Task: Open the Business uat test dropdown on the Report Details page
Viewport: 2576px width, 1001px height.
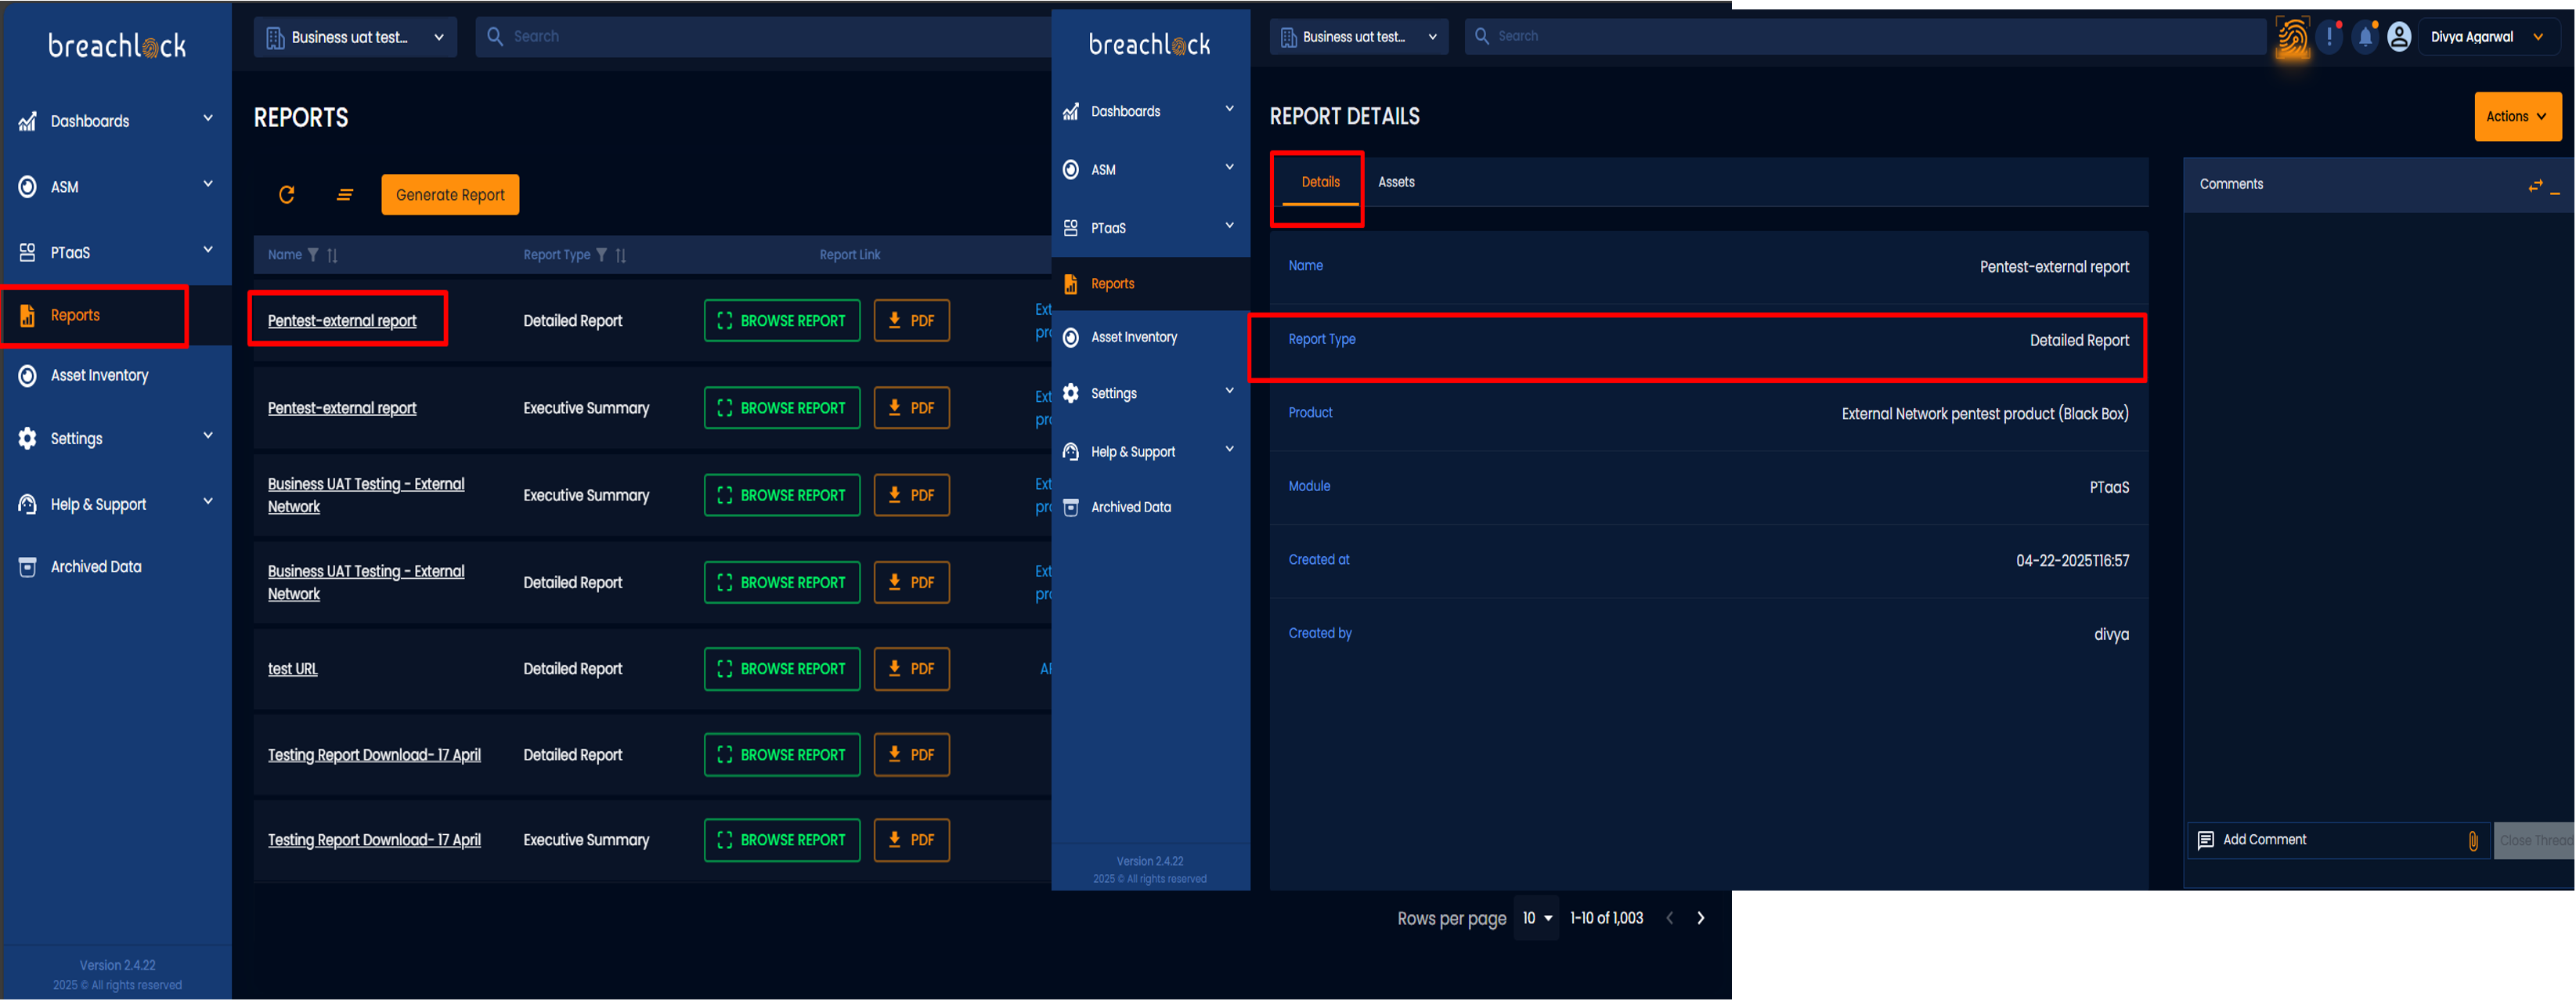Action: tap(1359, 37)
